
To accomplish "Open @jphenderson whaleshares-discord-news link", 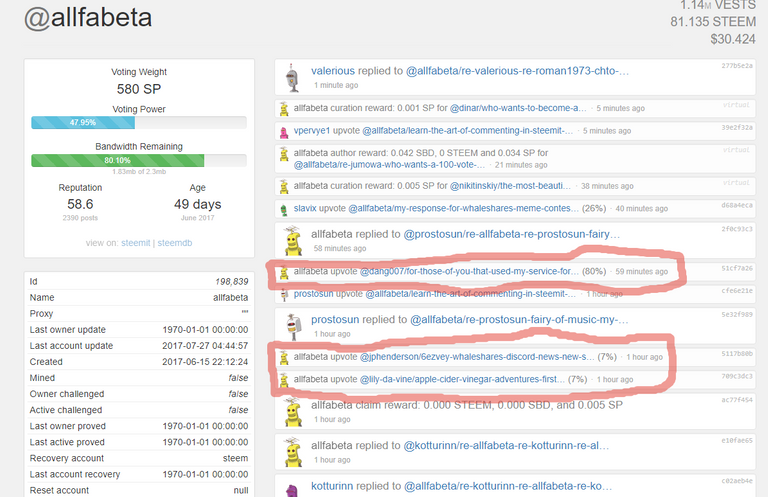I will [x=477, y=357].
